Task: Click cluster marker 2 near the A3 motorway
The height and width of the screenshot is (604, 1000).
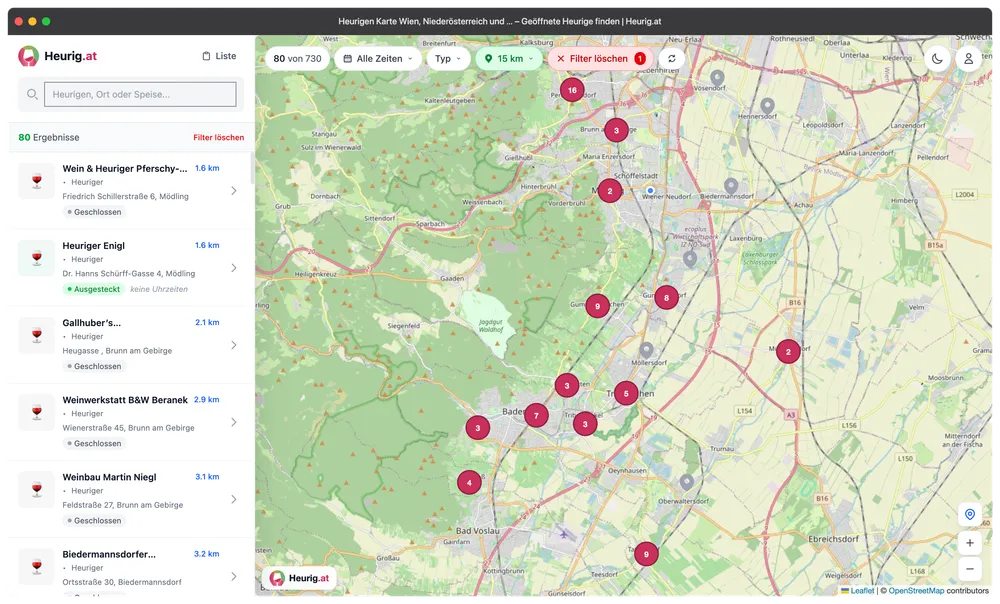Action: [x=788, y=351]
